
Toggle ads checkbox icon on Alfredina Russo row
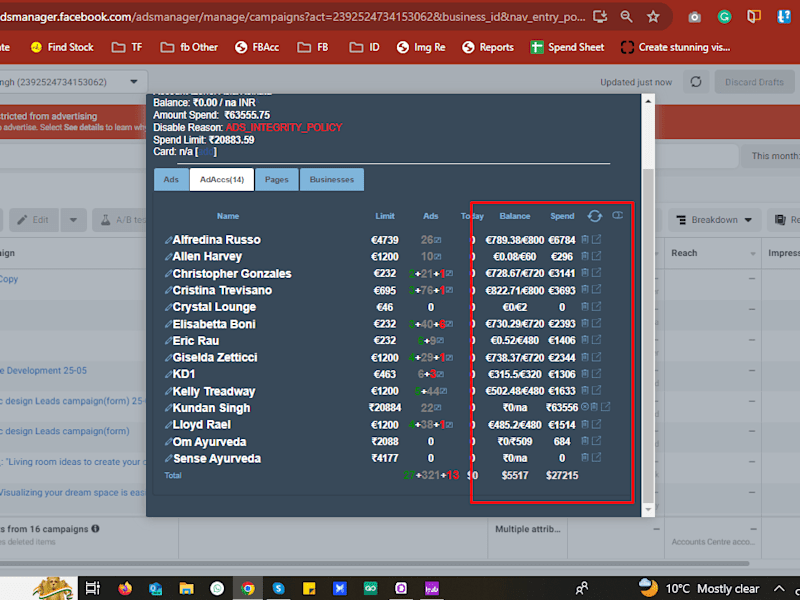[438, 240]
